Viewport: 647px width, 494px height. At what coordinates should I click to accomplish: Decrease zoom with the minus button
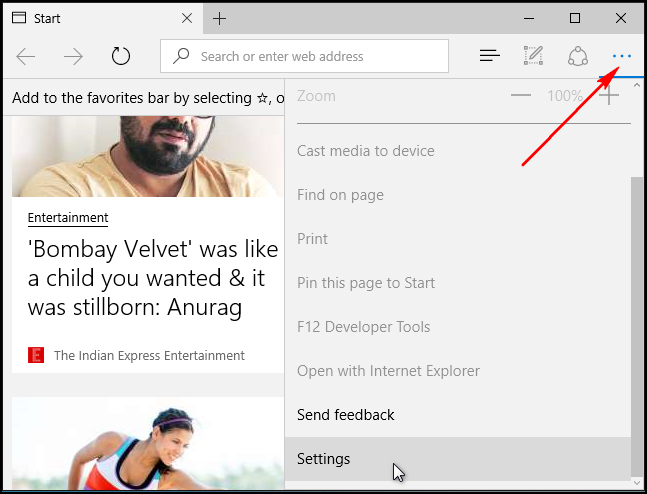point(521,96)
